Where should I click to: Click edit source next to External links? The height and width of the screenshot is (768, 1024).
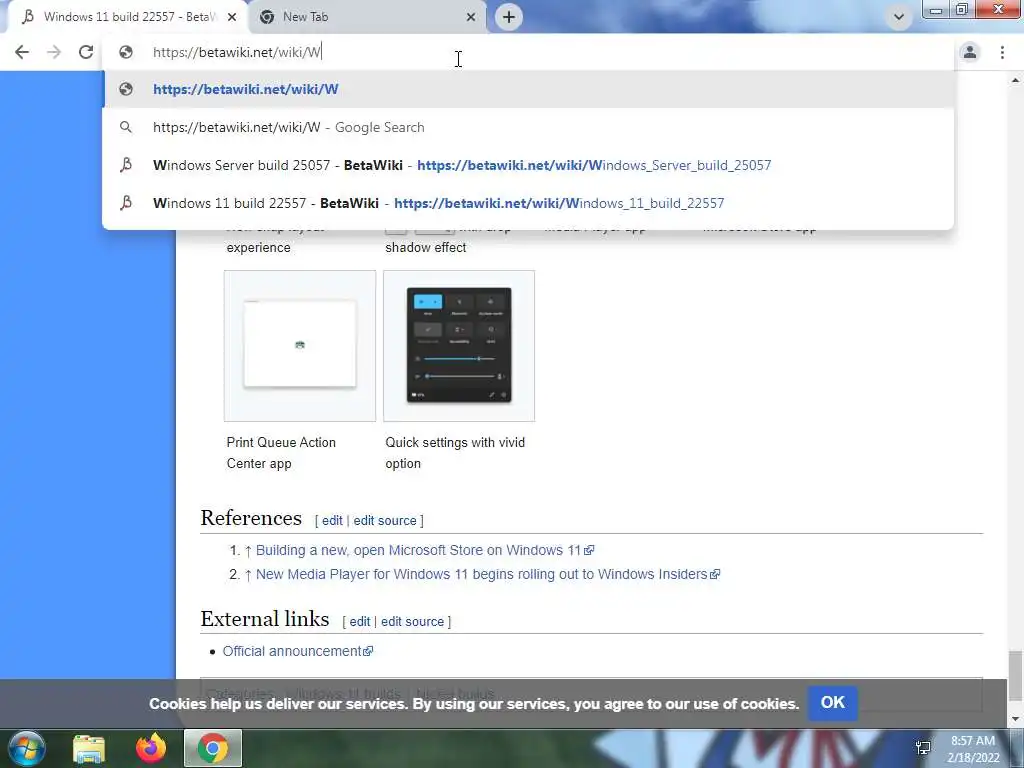tap(412, 622)
